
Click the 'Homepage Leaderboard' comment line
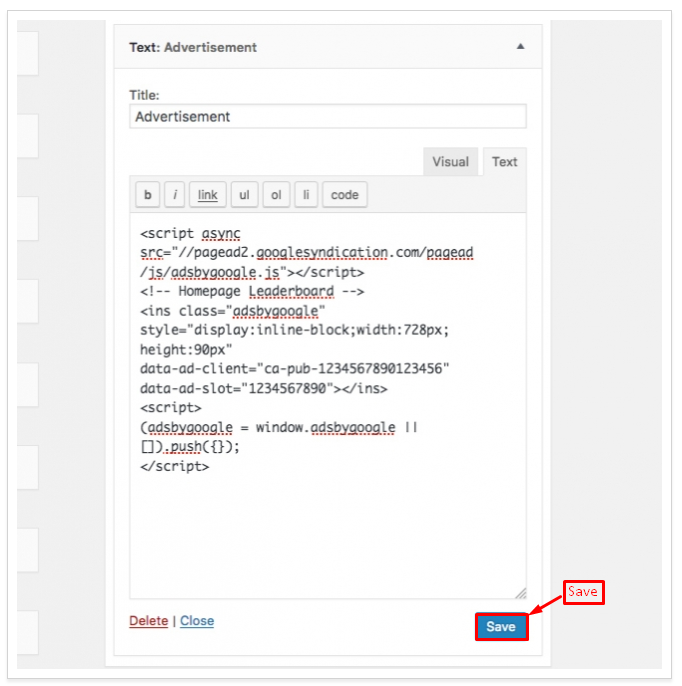(252, 291)
